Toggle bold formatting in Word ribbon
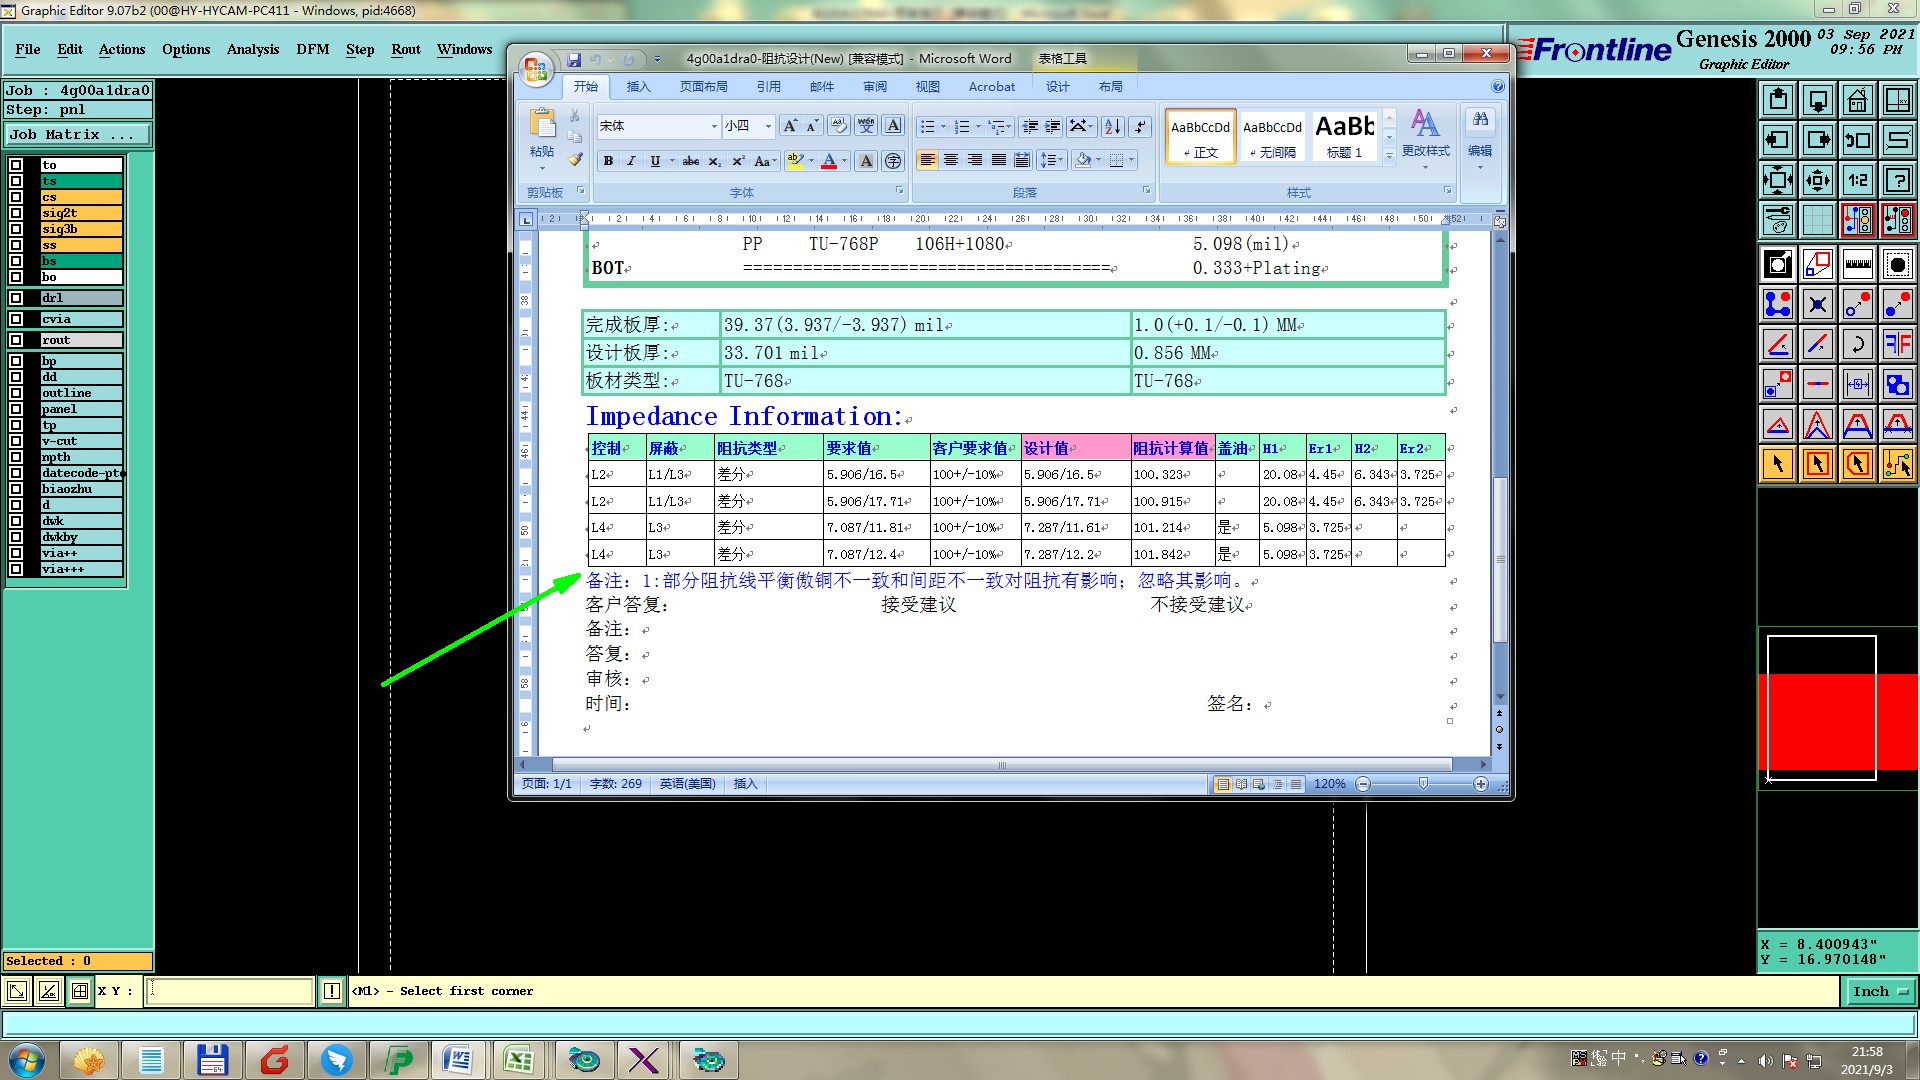This screenshot has height=1080, width=1920. [608, 161]
